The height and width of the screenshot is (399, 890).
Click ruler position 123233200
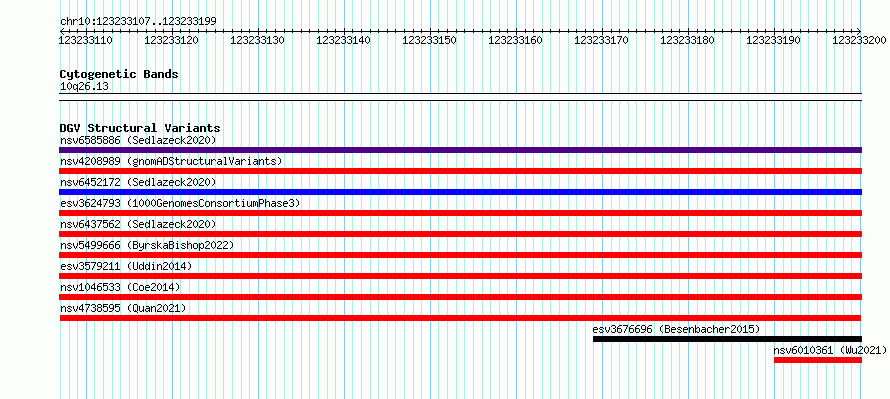(x=859, y=40)
